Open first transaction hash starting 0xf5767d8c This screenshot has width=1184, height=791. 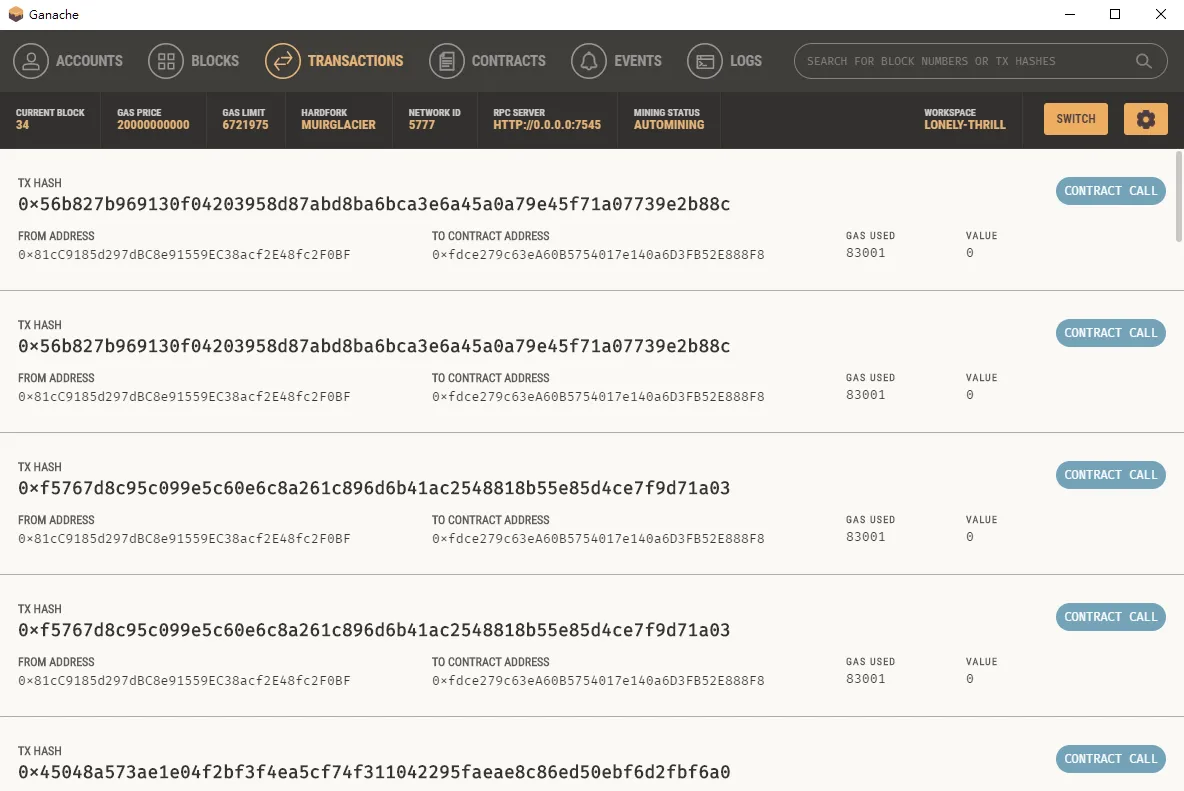[374, 488]
